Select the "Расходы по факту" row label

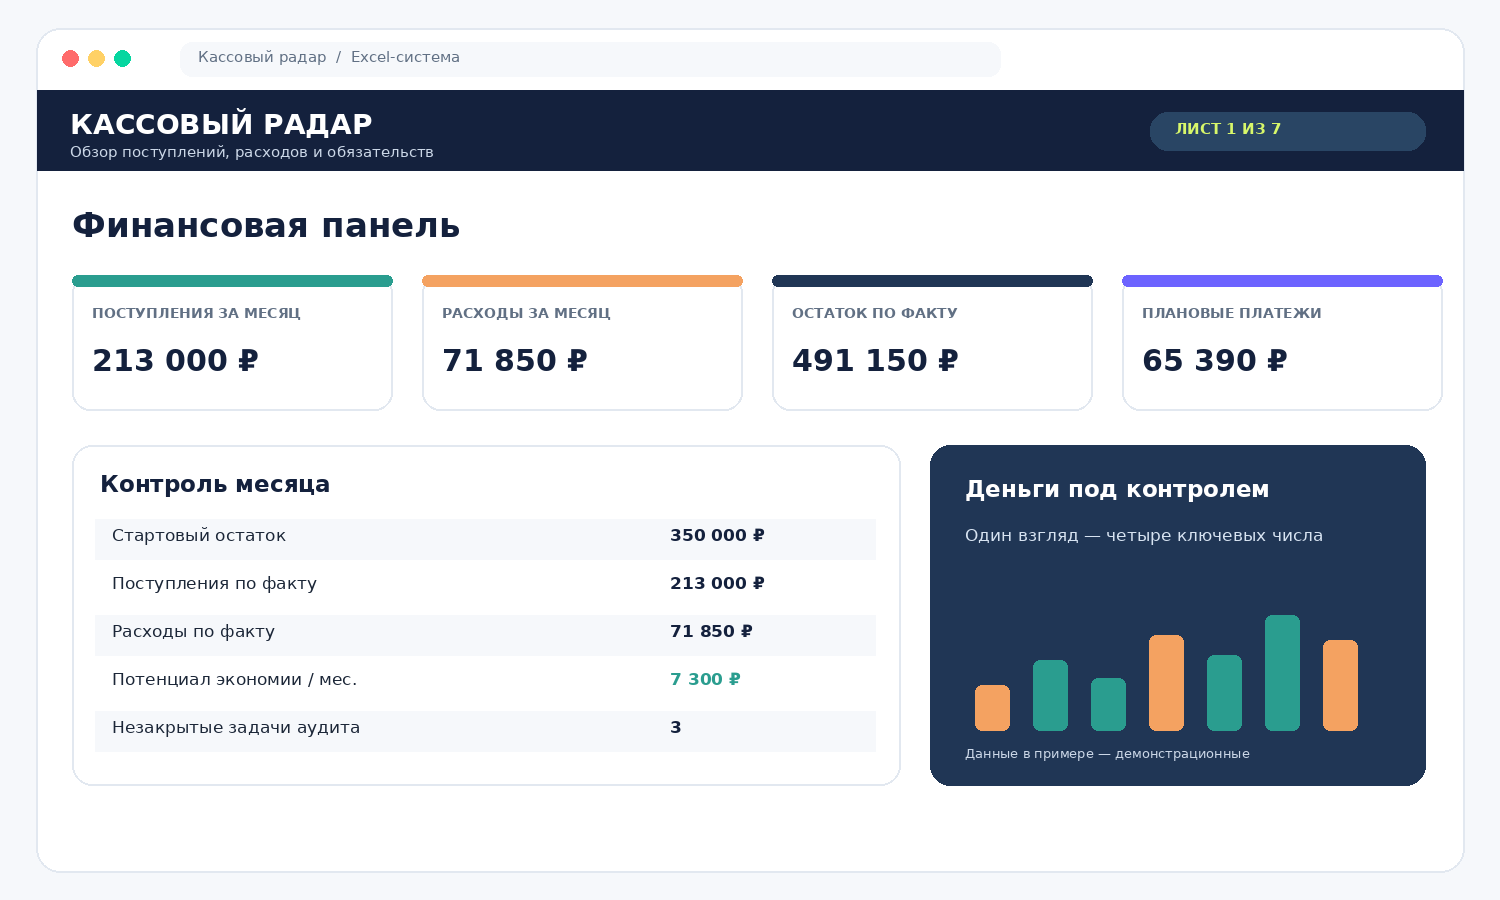click(x=193, y=632)
